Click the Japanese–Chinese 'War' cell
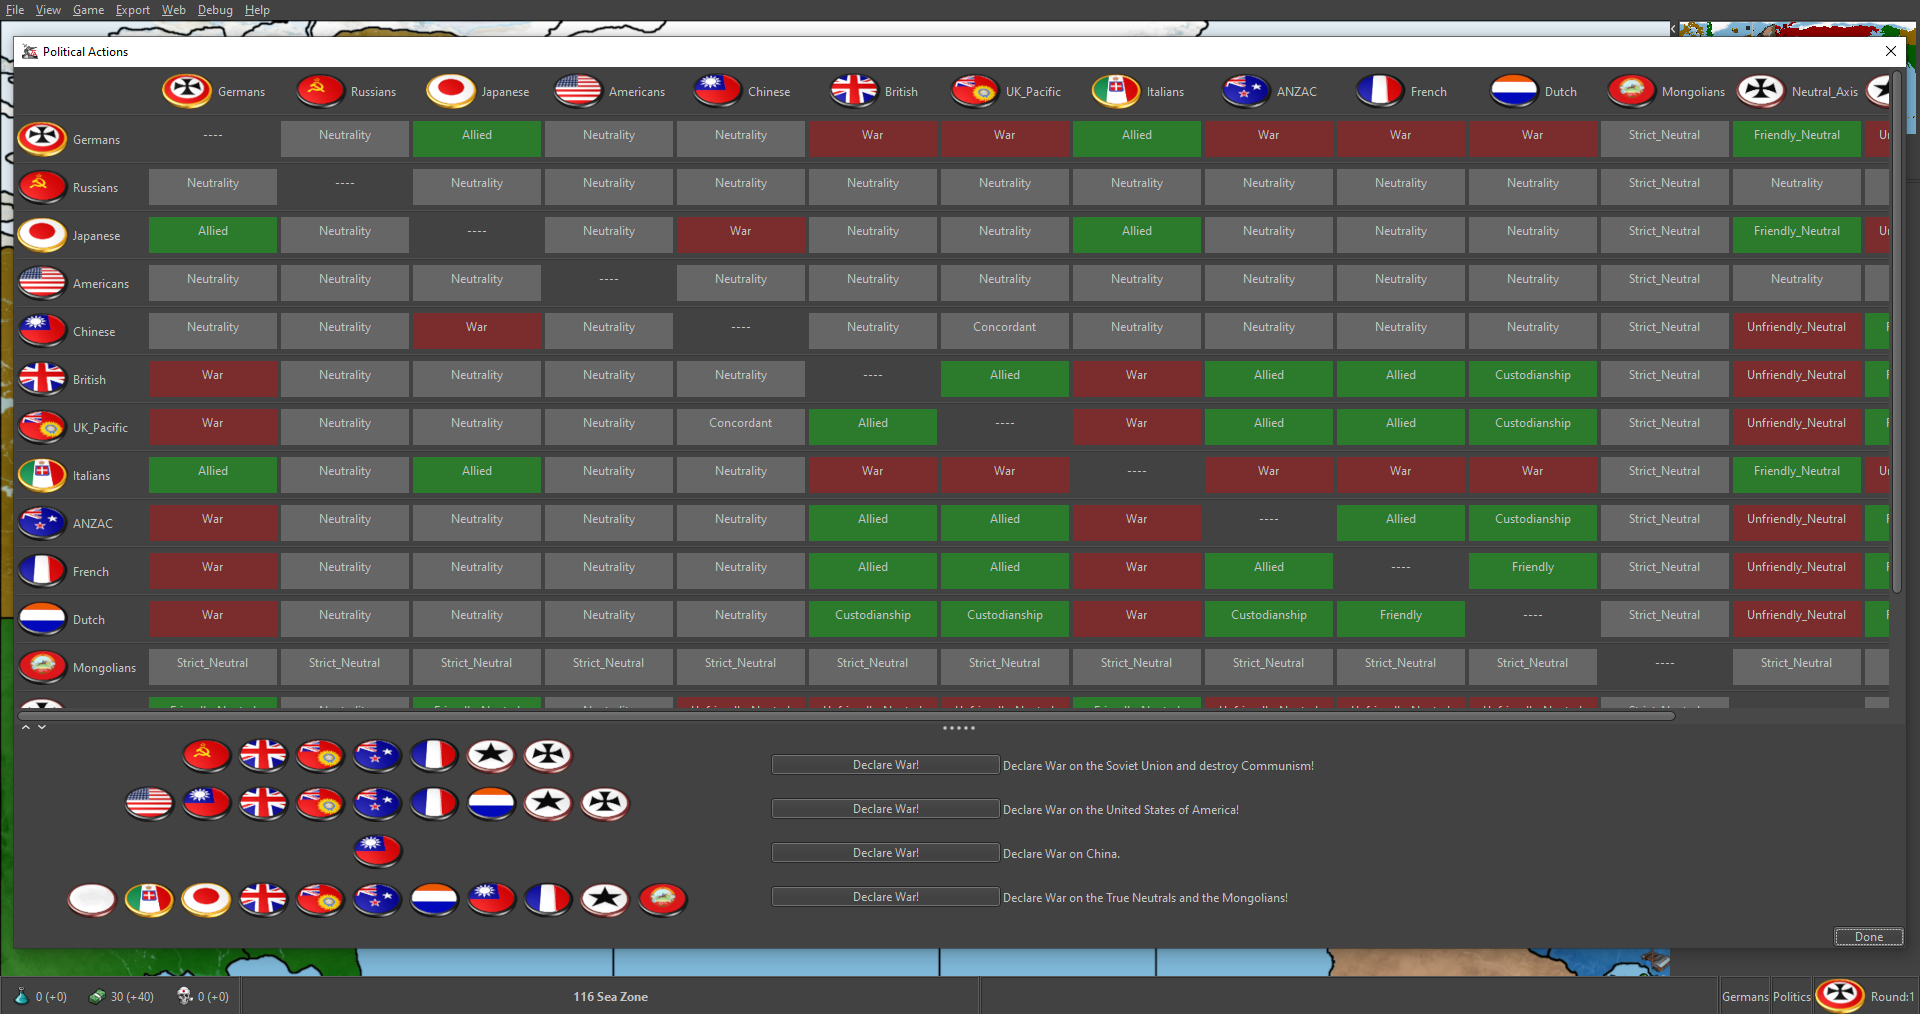The image size is (1920, 1014). pyautogui.click(x=741, y=234)
